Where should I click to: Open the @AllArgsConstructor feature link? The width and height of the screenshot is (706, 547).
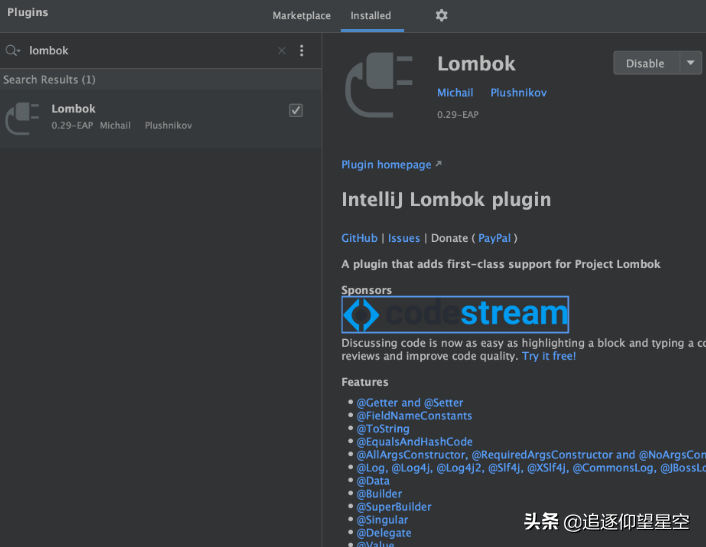point(531,455)
